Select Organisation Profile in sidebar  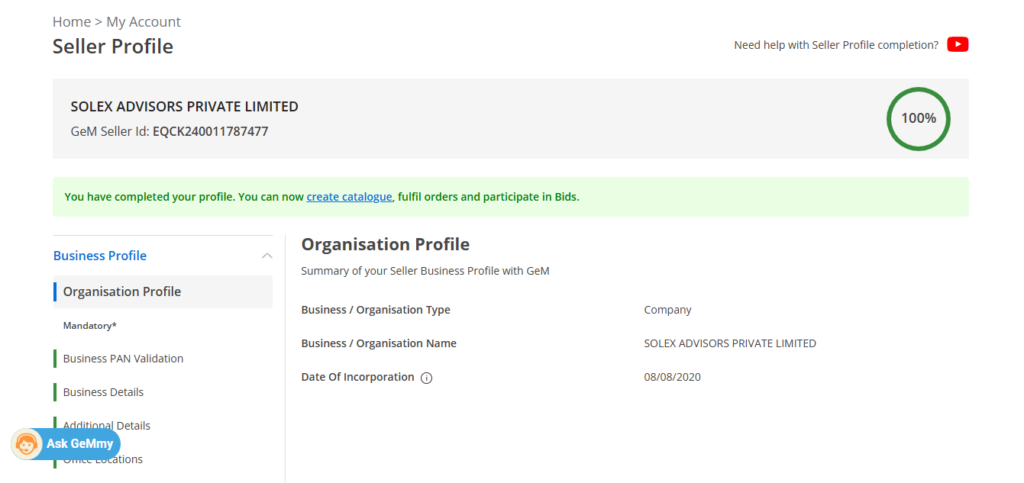point(163,292)
